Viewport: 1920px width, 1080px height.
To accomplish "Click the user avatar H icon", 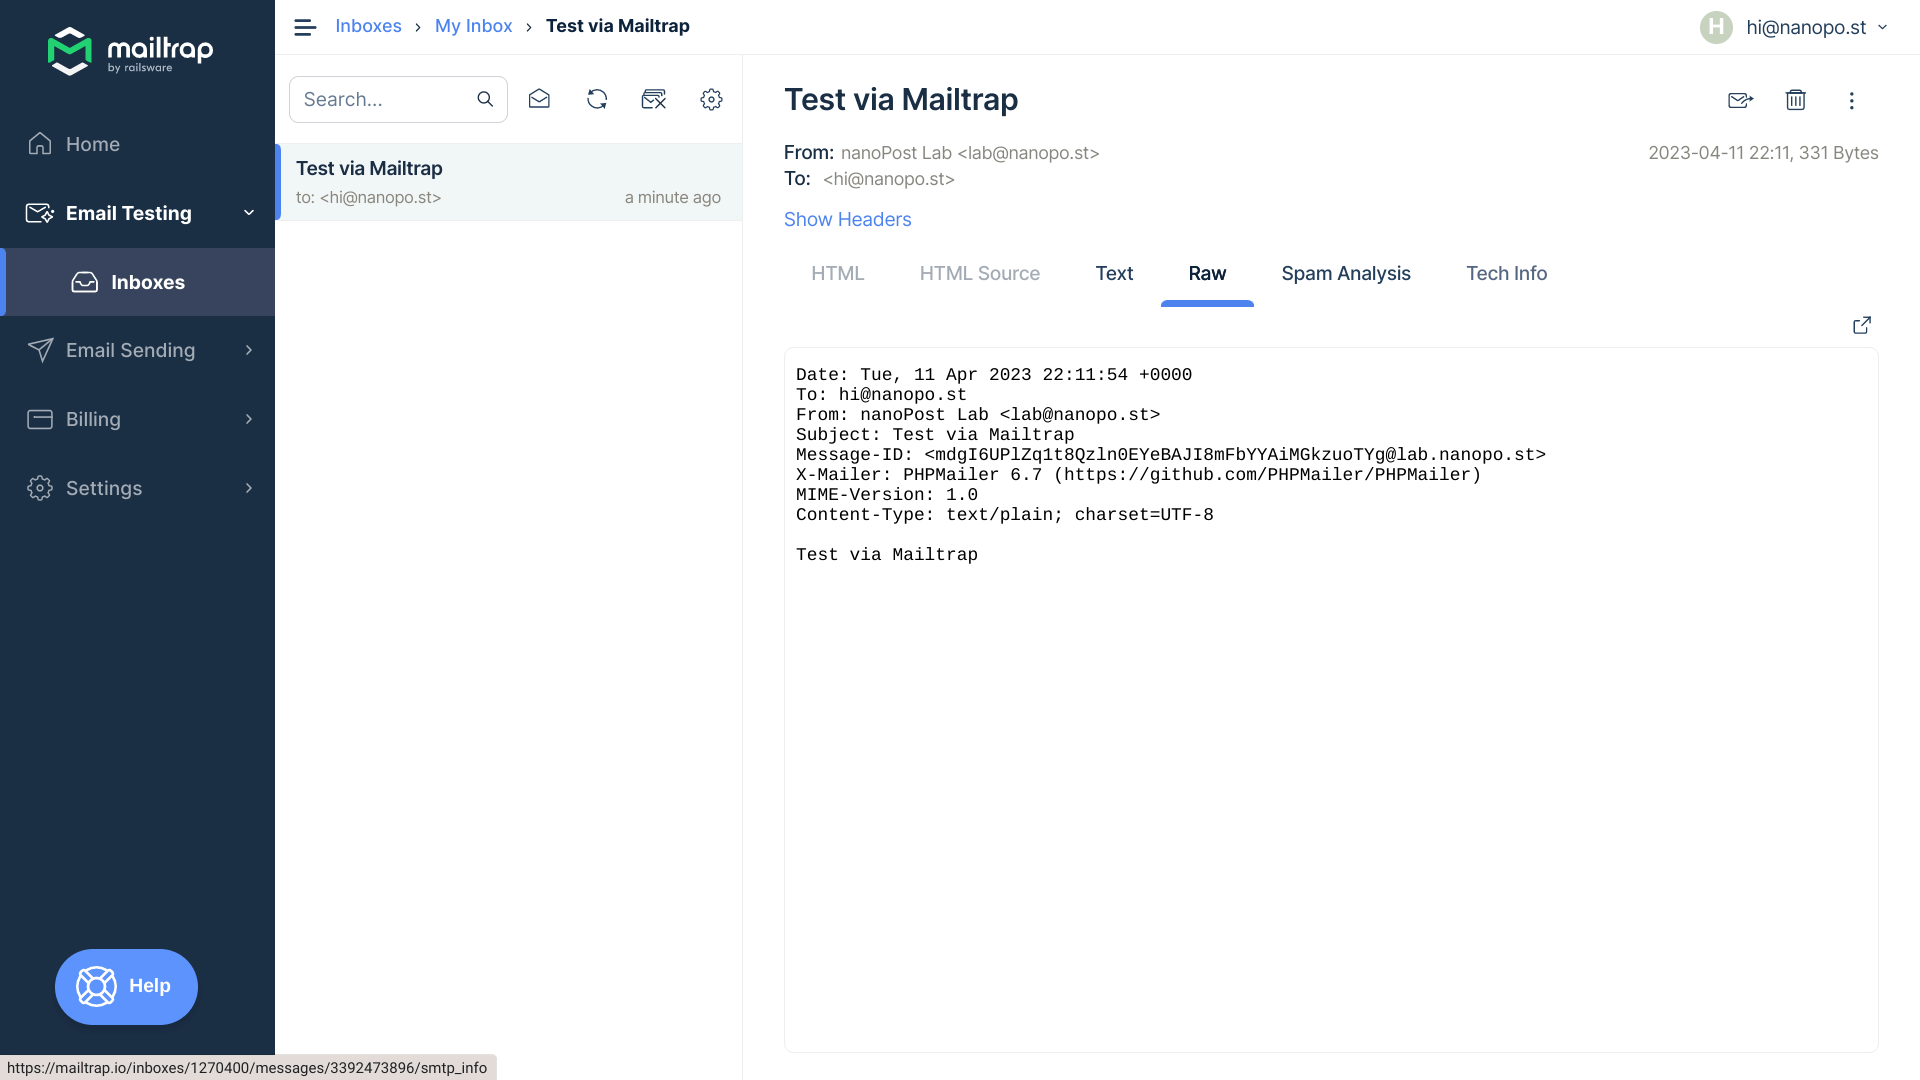I will coord(1716,27).
